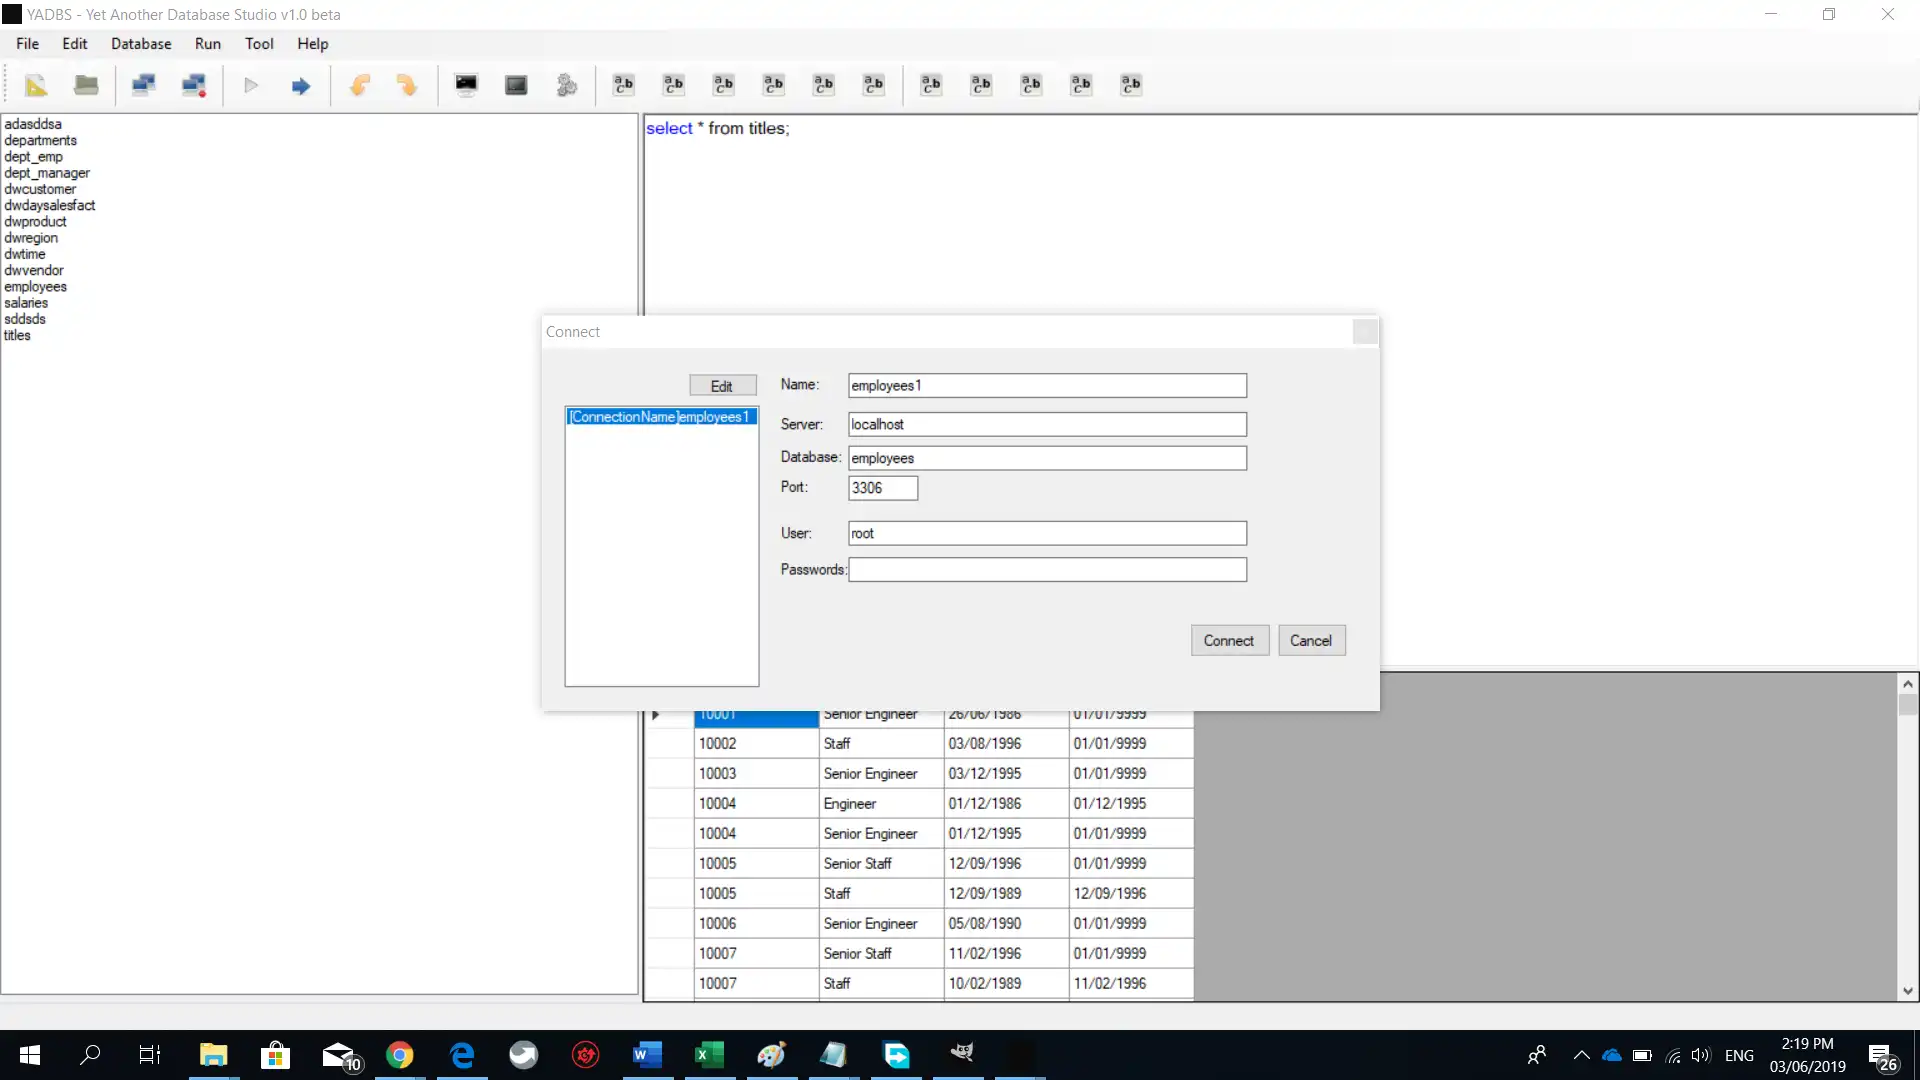Click the 01/12/1986 date cell
Viewport: 1920px width, 1080px height.
tap(1006, 804)
